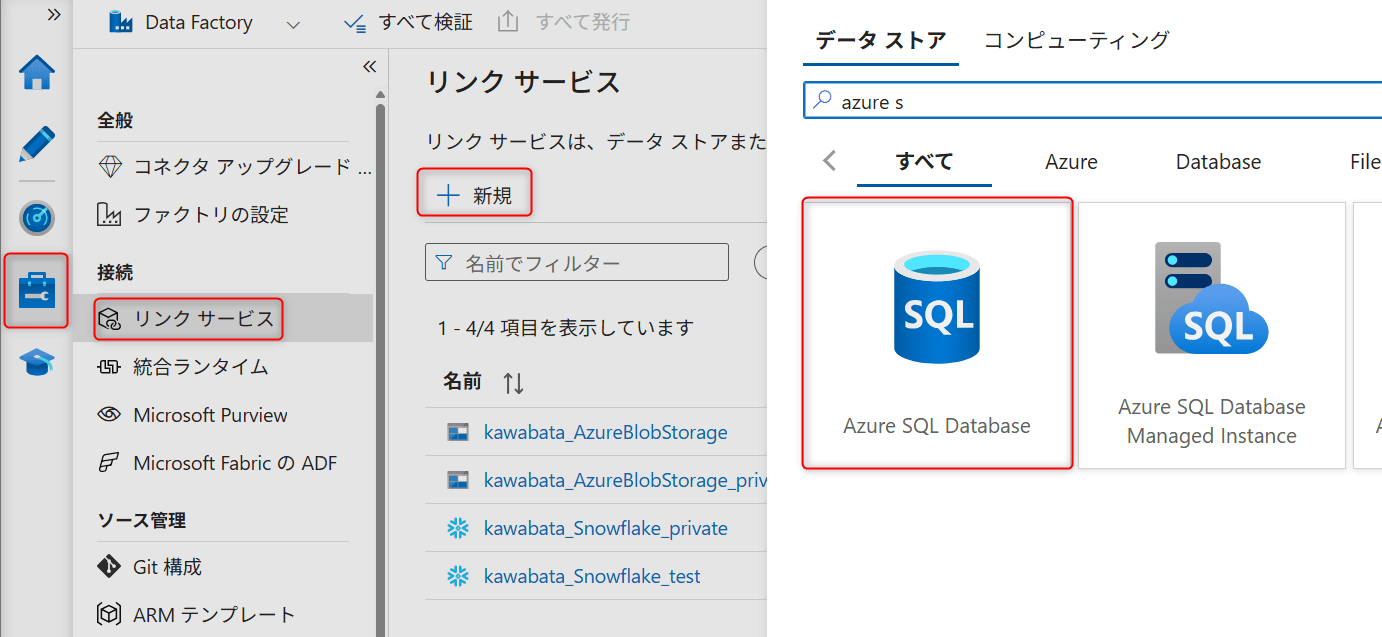Open kawabata_AzureBlobStorage_priv linked service

[x=625, y=481]
